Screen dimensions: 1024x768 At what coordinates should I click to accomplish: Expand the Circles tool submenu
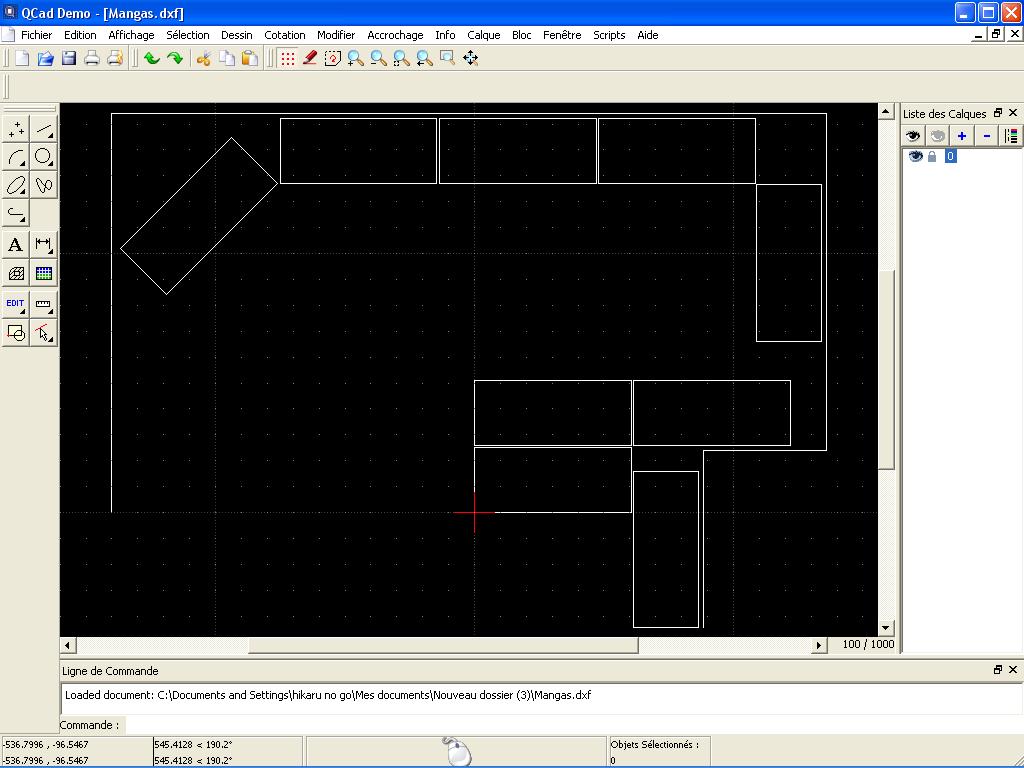[x=44, y=157]
